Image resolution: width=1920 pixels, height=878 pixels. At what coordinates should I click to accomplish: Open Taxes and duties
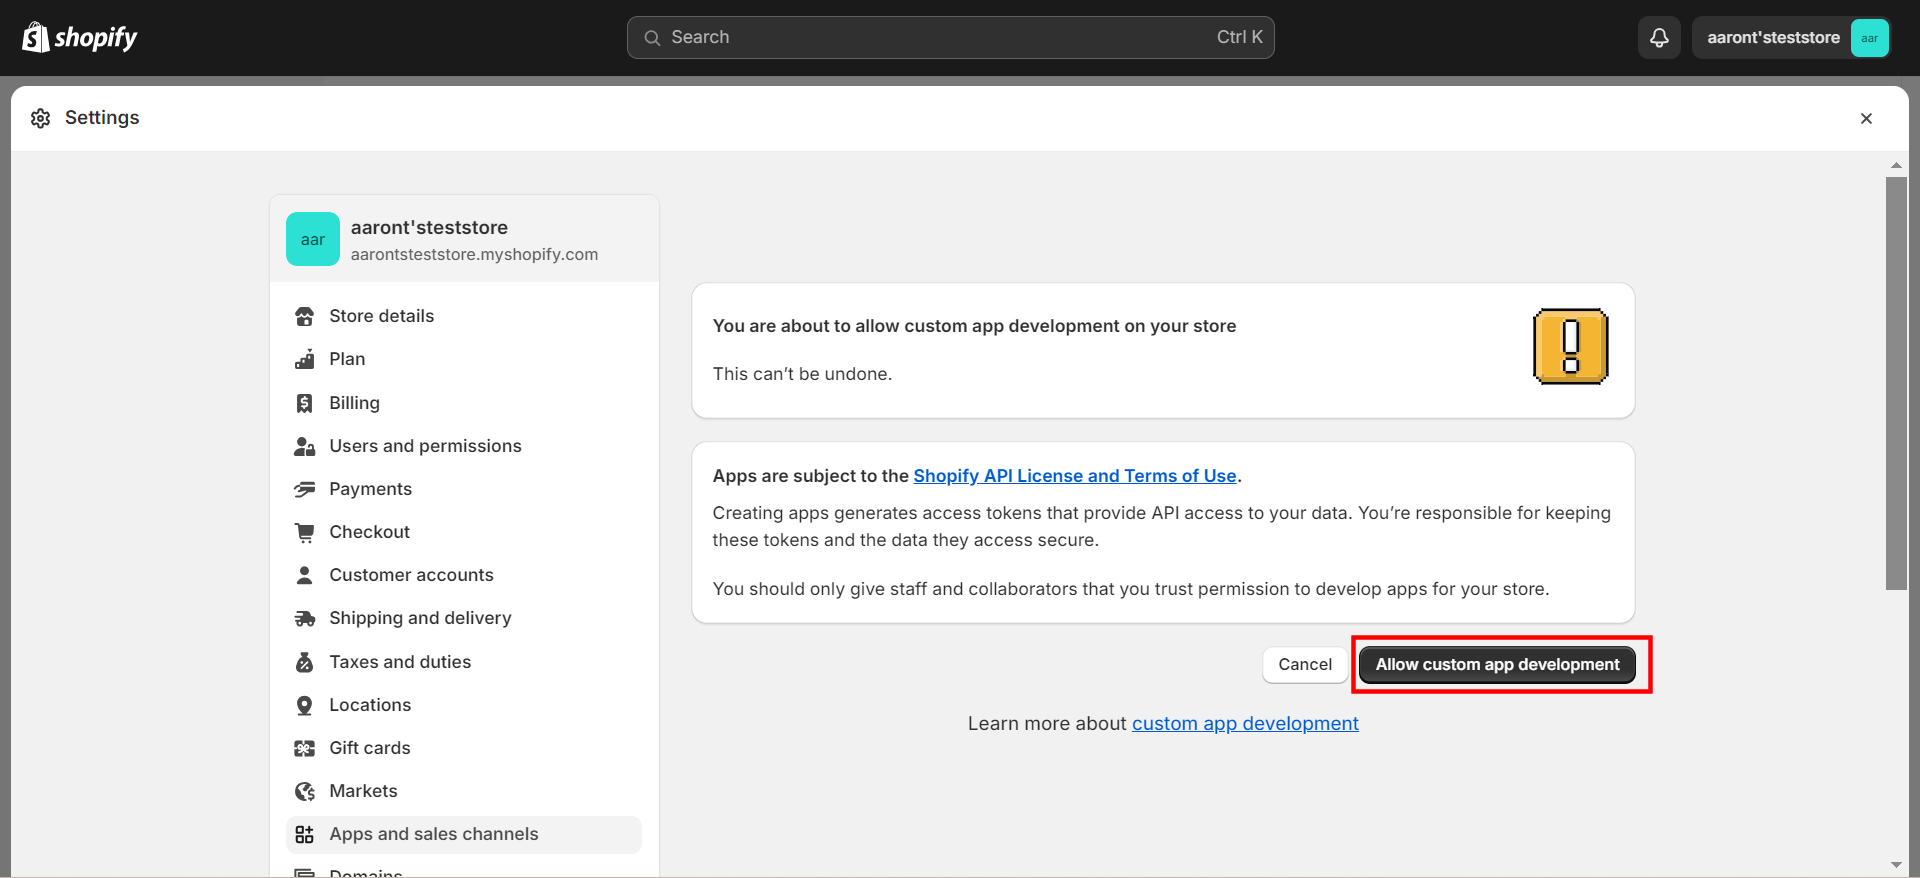point(464,662)
